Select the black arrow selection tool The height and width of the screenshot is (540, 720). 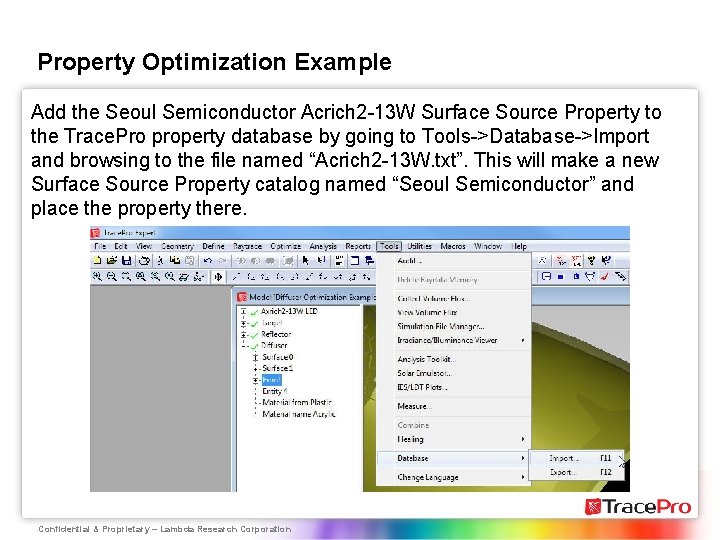tap(306, 261)
